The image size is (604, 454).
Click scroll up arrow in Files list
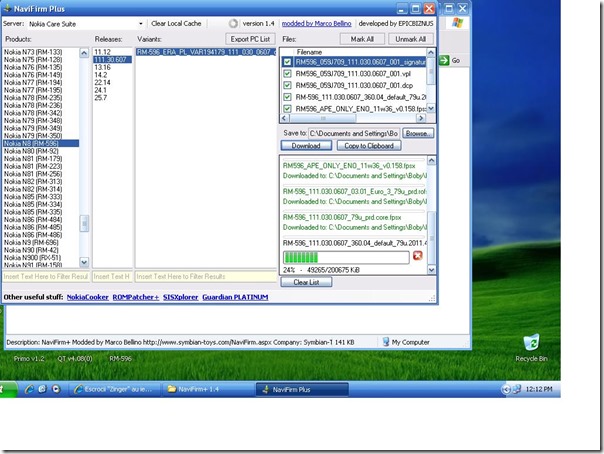pyautogui.click(x=431, y=52)
